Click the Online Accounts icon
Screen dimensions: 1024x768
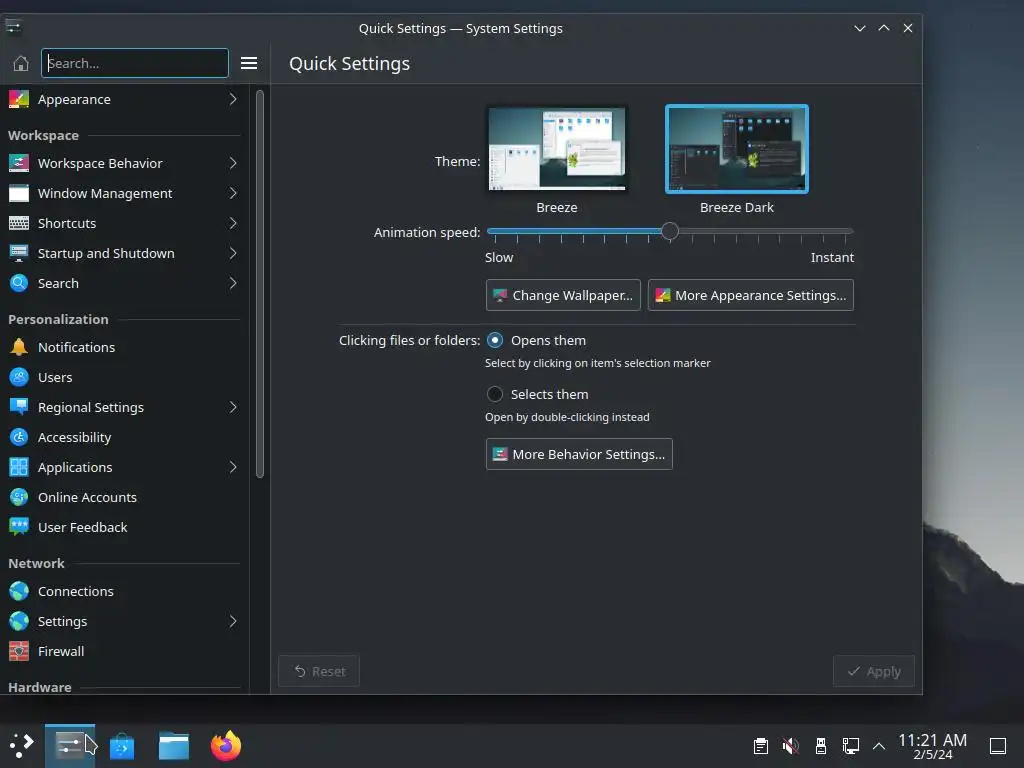click(x=19, y=498)
